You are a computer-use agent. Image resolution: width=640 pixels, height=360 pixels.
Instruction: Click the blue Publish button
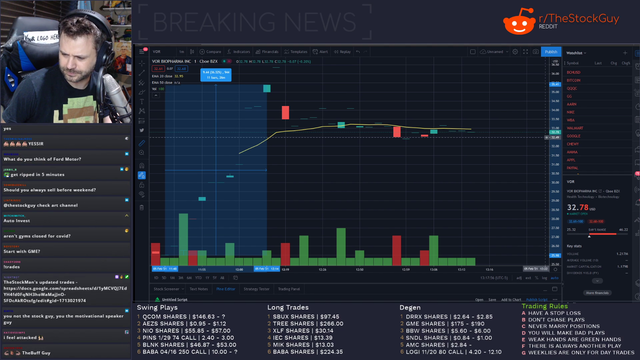tap(551, 52)
